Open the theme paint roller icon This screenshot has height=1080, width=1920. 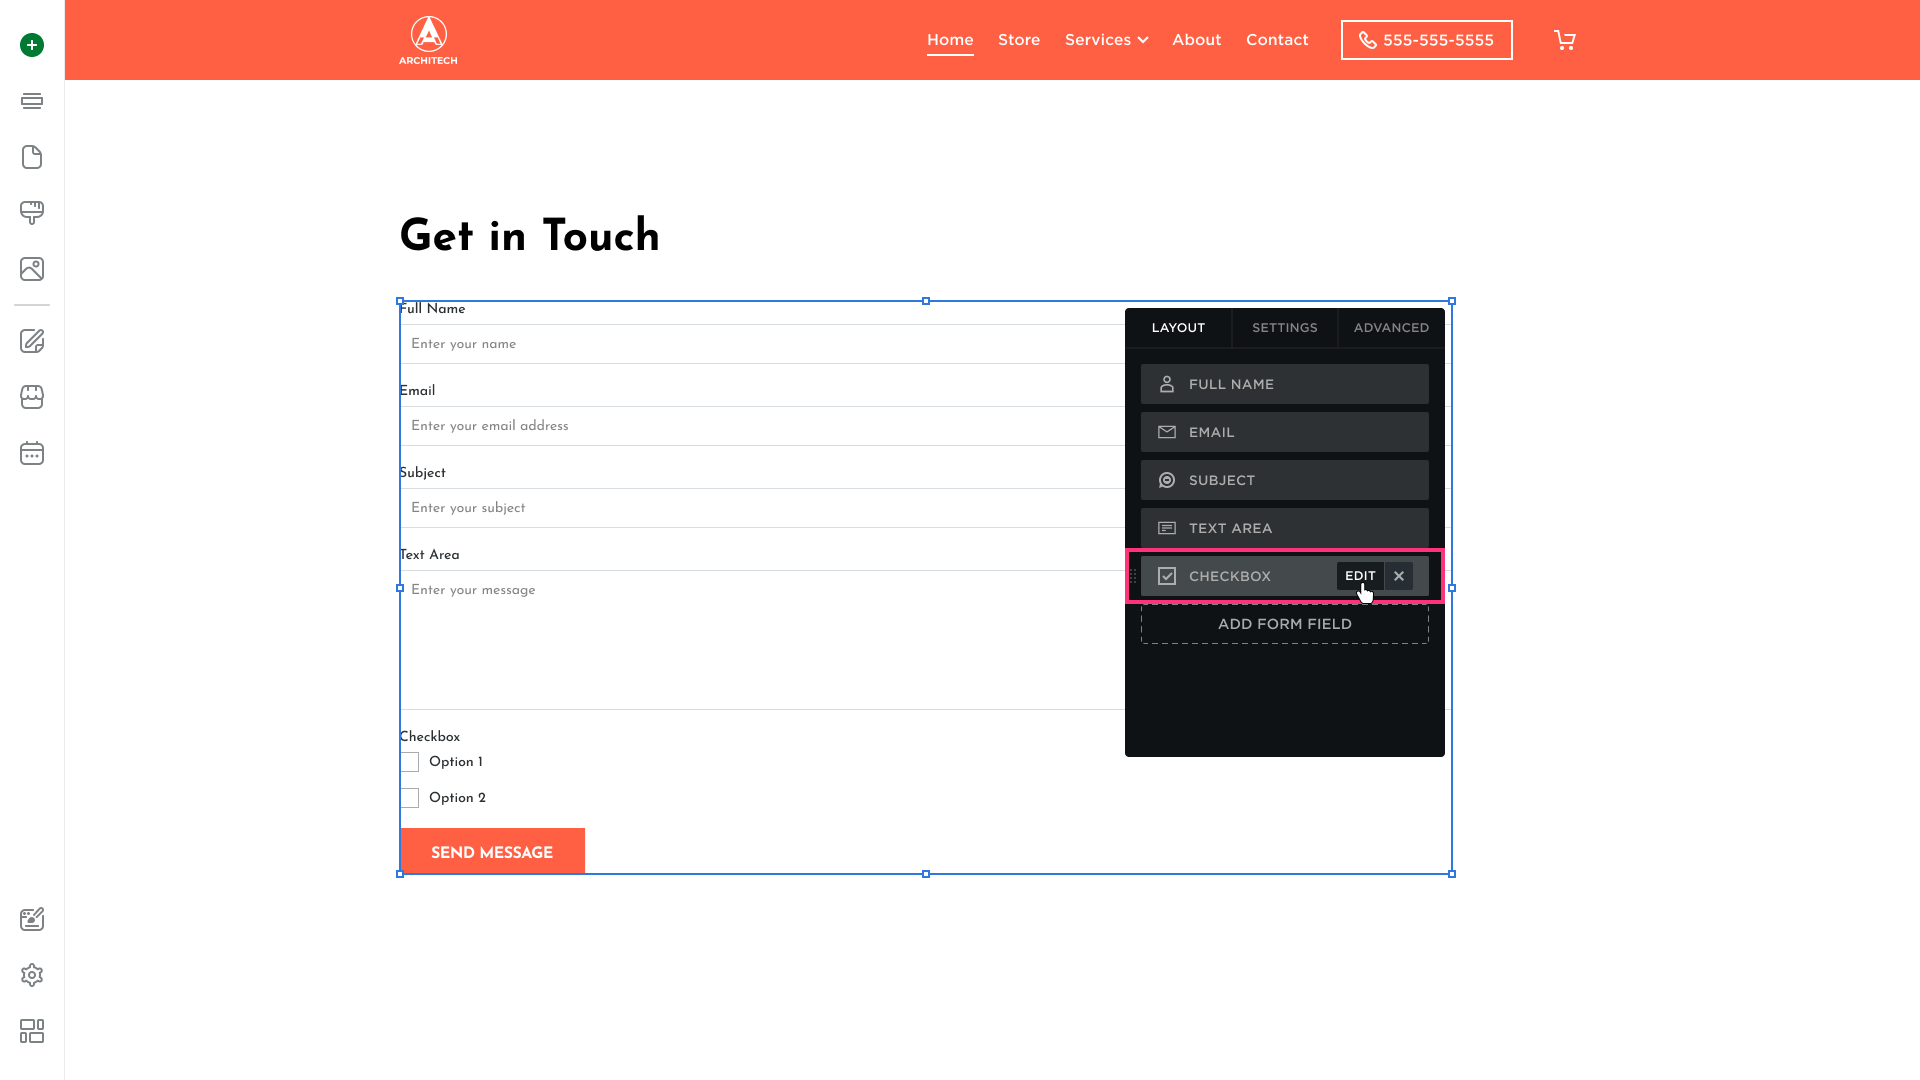[x=32, y=213]
